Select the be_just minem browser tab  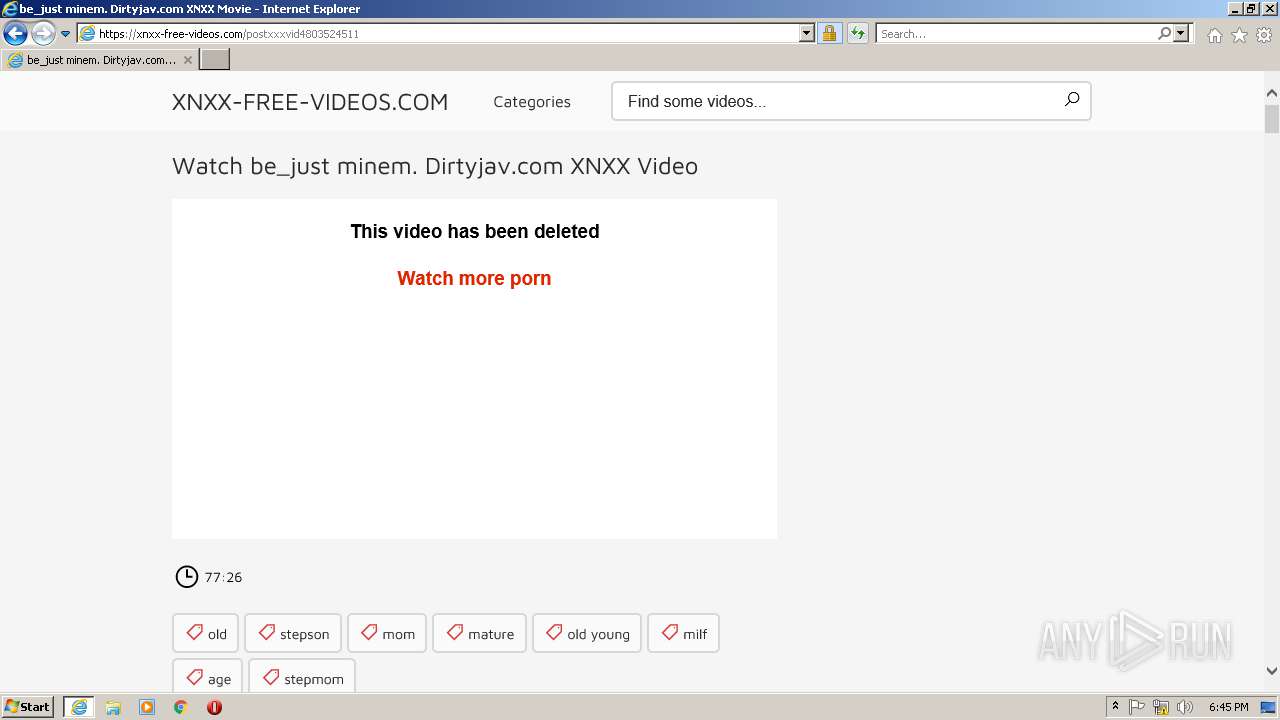[x=99, y=60]
